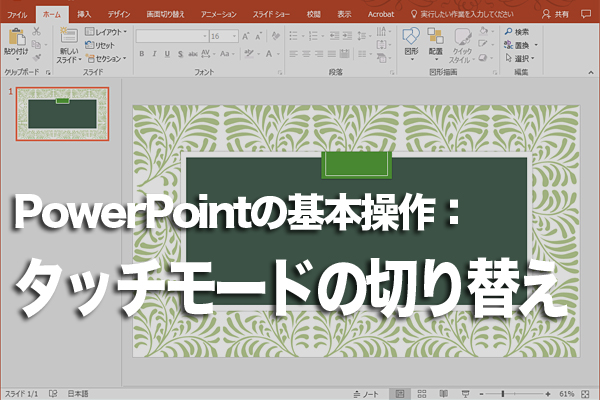This screenshot has height=400, width=600.
Task: Click the Arrange (配置) icon
Action: tap(435, 36)
